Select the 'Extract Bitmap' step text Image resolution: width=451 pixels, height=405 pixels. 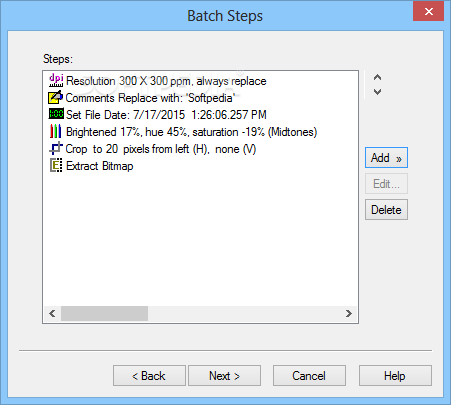(100, 166)
